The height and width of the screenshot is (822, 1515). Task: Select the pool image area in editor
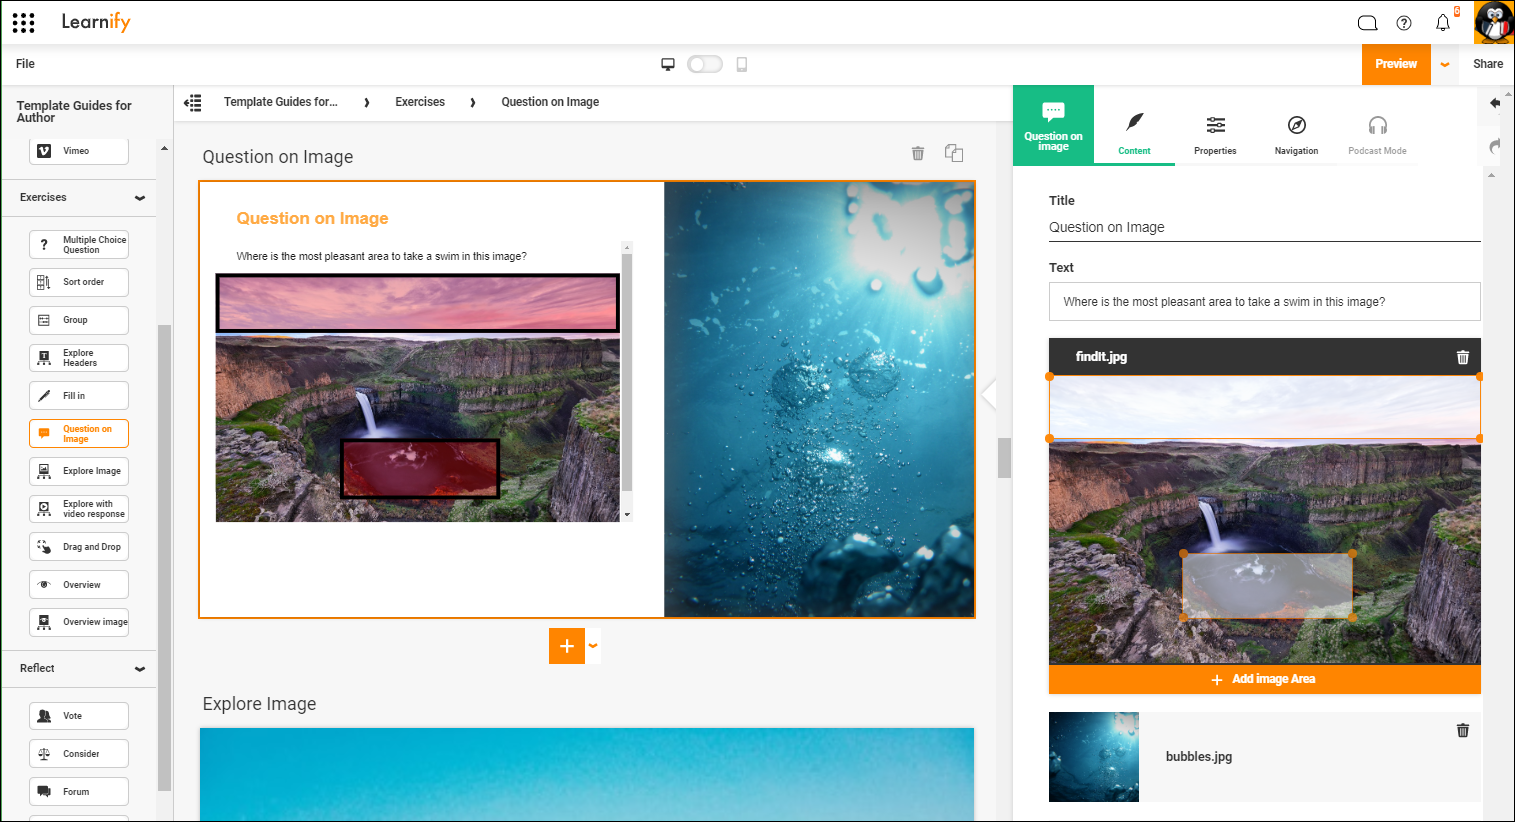click(x=1268, y=585)
